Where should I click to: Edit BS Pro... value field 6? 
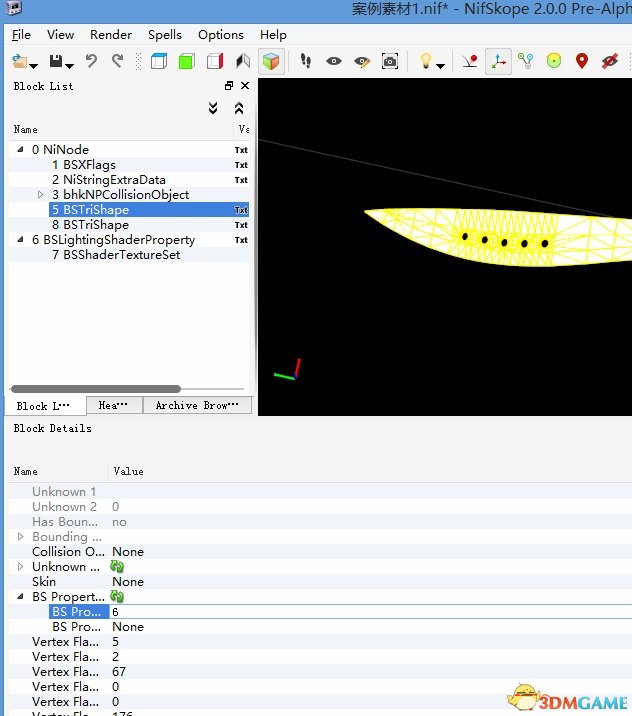pos(371,612)
